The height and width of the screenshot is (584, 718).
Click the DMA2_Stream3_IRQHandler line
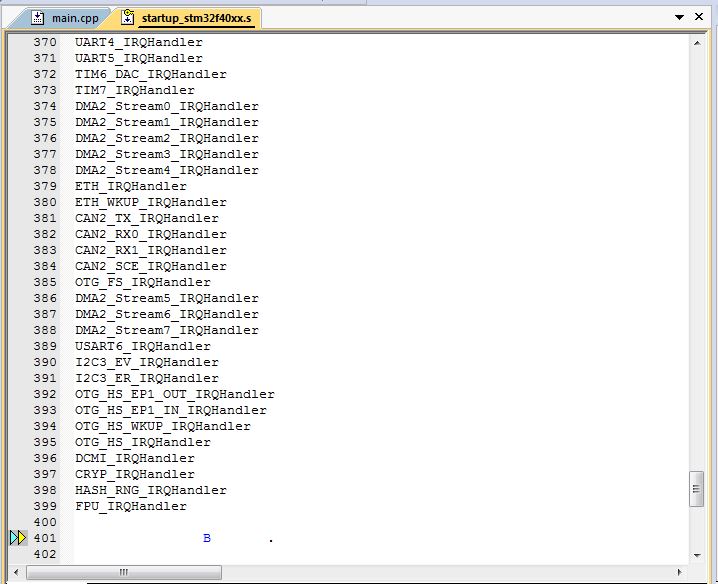[x=167, y=154]
